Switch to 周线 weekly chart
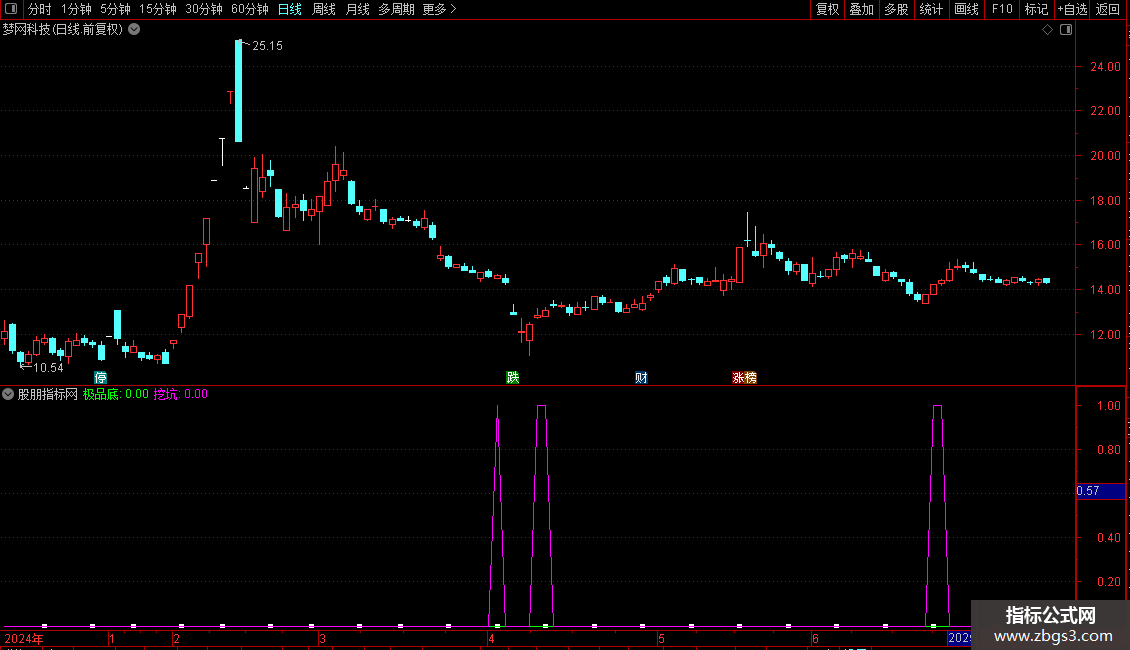Image resolution: width=1130 pixels, height=650 pixels. [x=324, y=9]
